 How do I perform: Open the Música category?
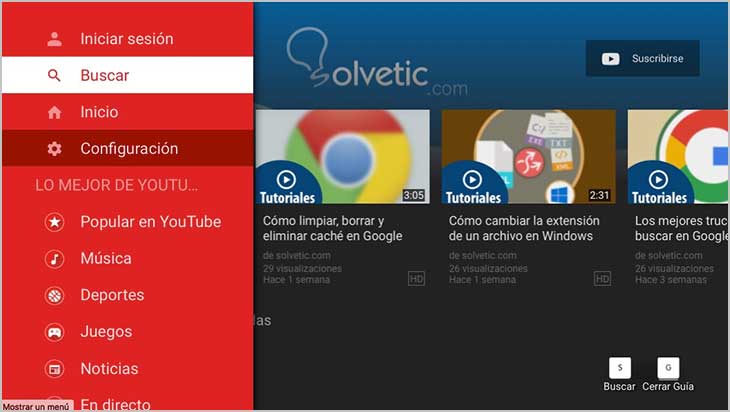128,259
